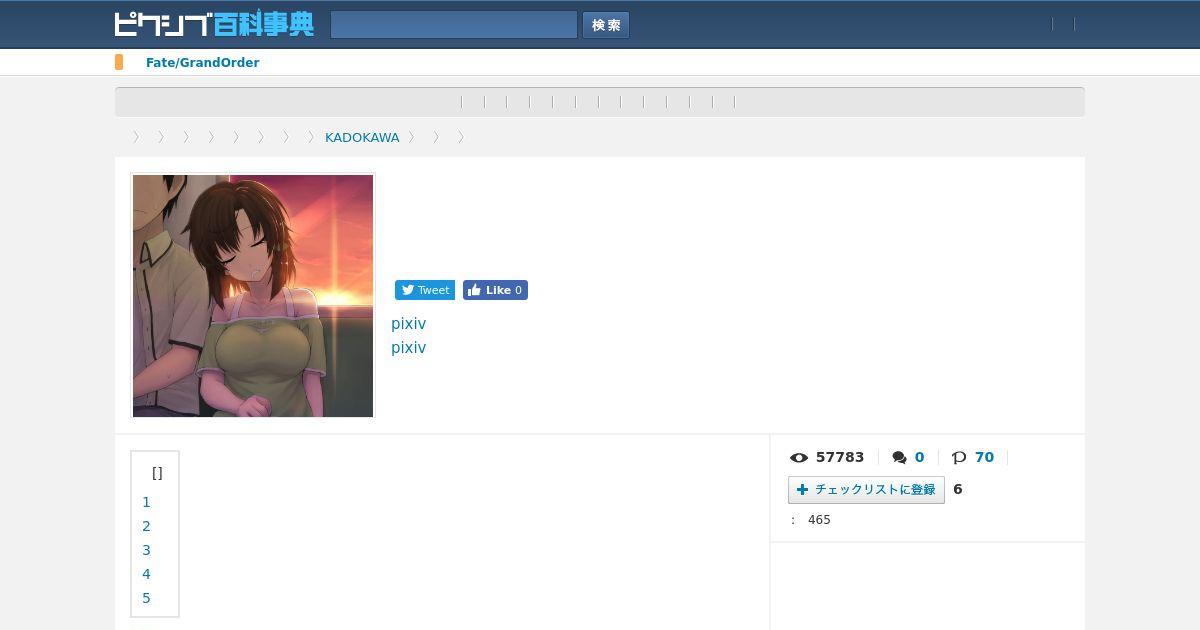The height and width of the screenshot is (630, 1200).
Task: Click the value 465
Action: [x=819, y=520]
